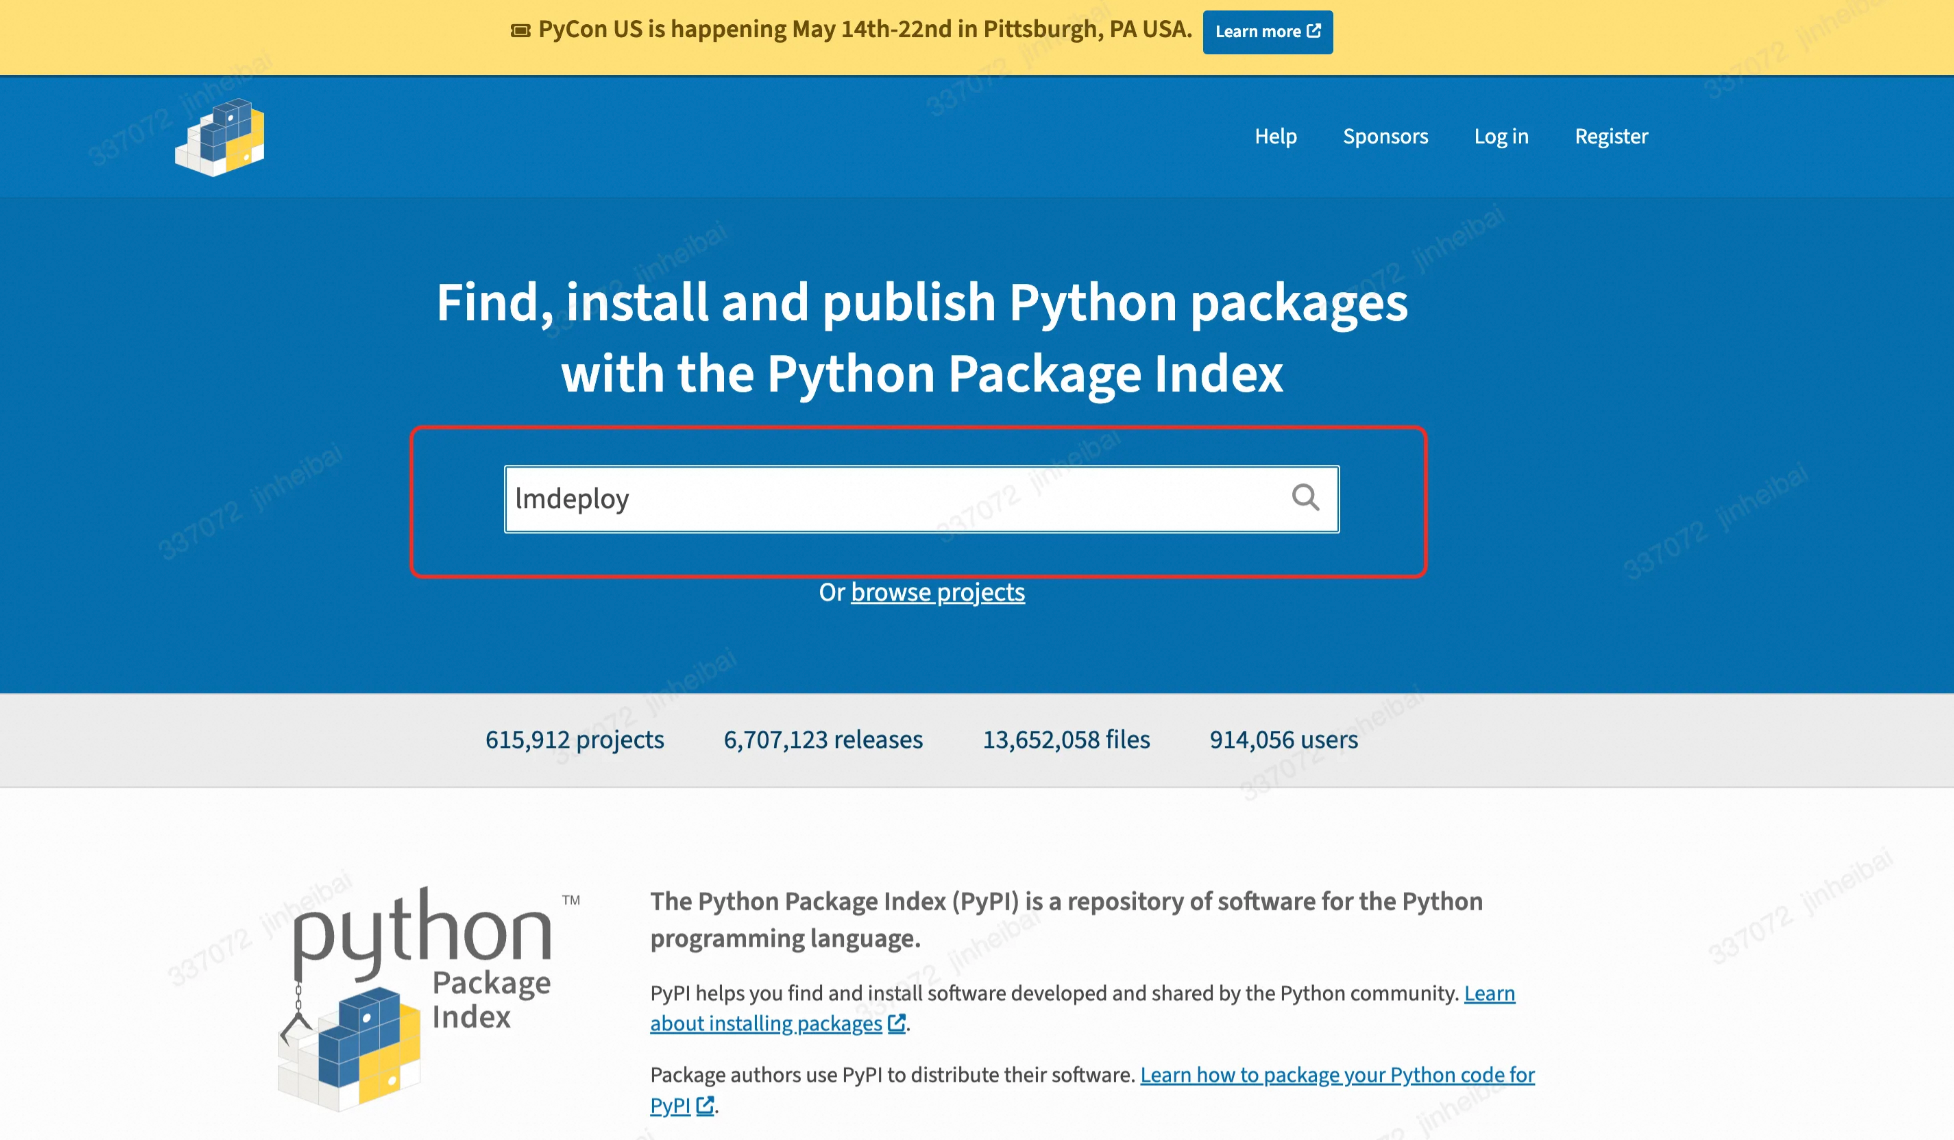The width and height of the screenshot is (1954, 1140).
Task: Click the PyPI logo in header
Action: pyautogui.click(x=220, y=137)
